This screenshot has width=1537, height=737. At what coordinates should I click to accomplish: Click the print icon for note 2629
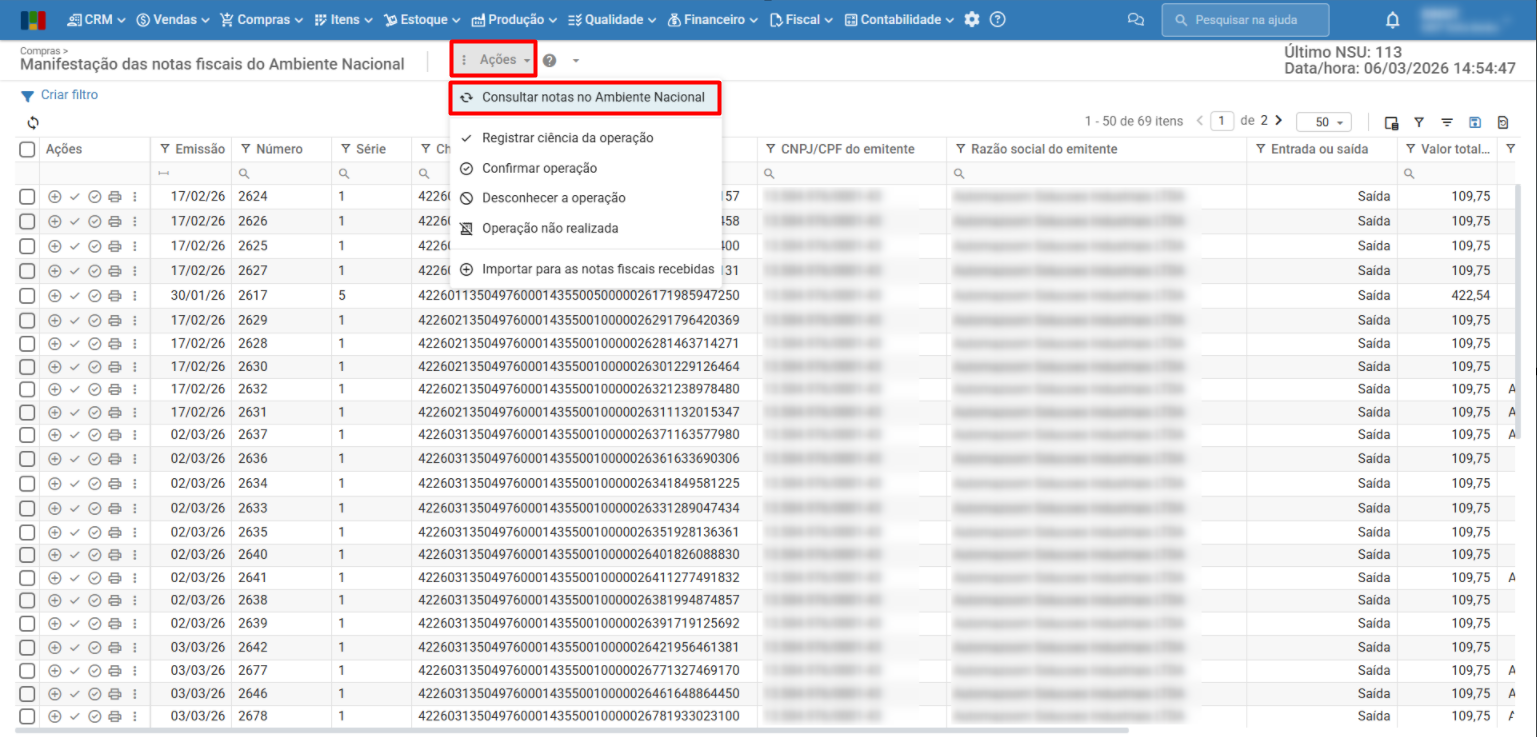click(115, 321)
